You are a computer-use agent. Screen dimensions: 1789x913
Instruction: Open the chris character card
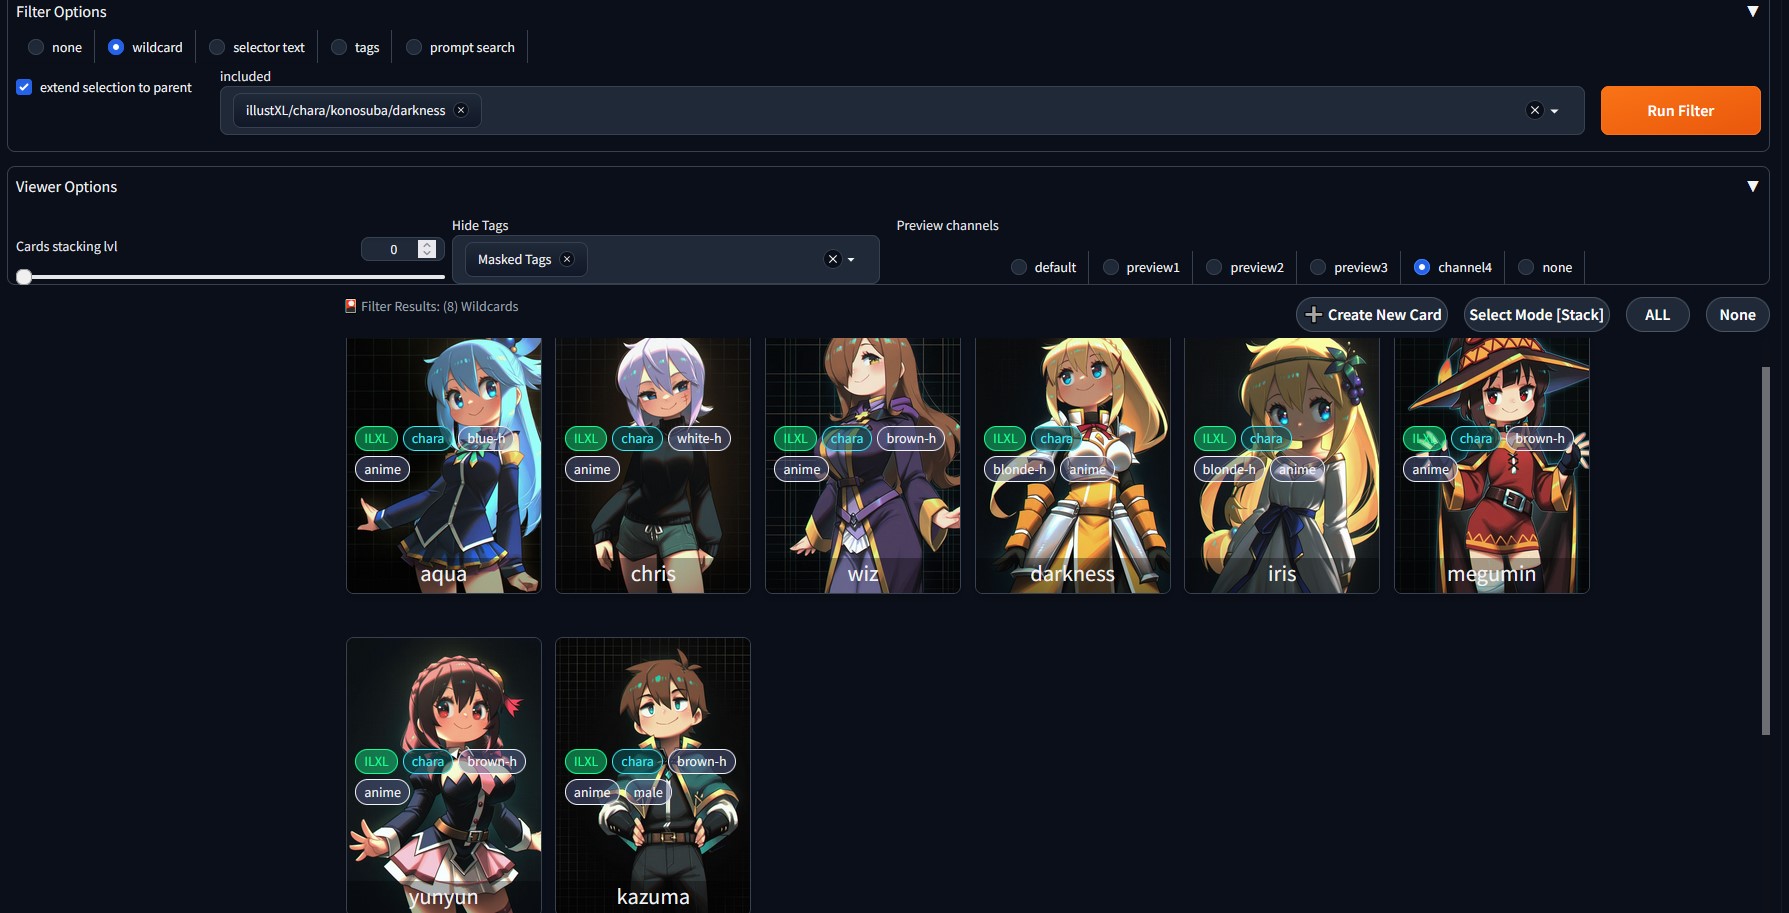653,465
